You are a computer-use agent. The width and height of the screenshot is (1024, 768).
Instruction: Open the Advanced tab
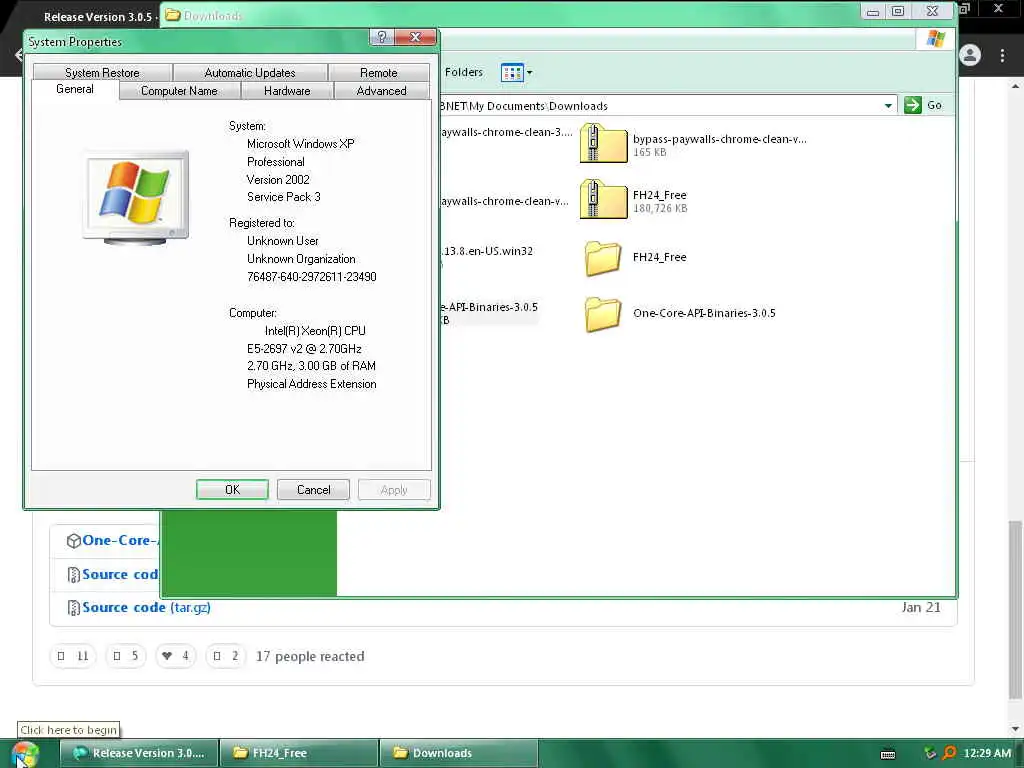(x=381, y=91)
